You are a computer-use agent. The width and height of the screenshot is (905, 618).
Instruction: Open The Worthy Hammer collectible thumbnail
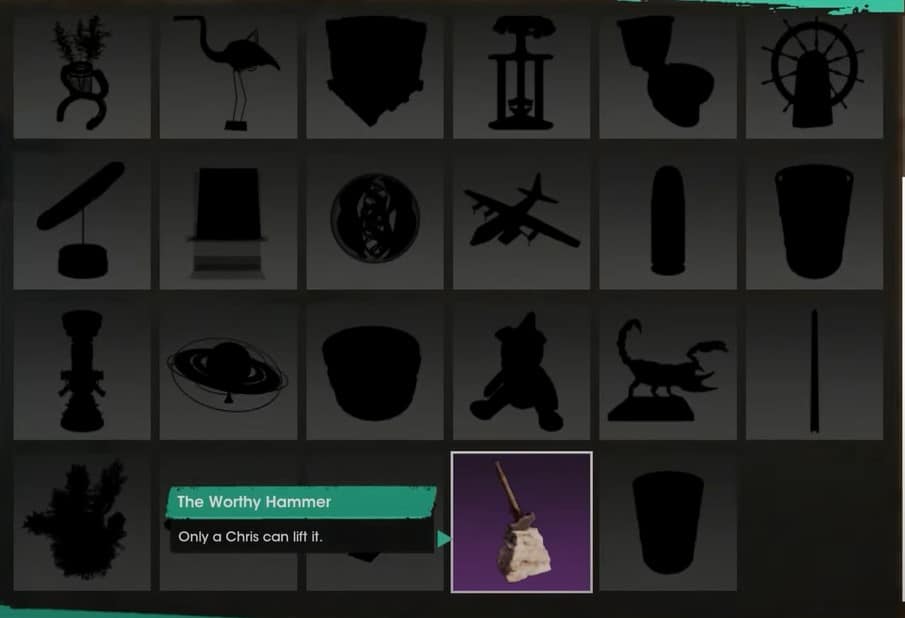(x=522, y=522)
